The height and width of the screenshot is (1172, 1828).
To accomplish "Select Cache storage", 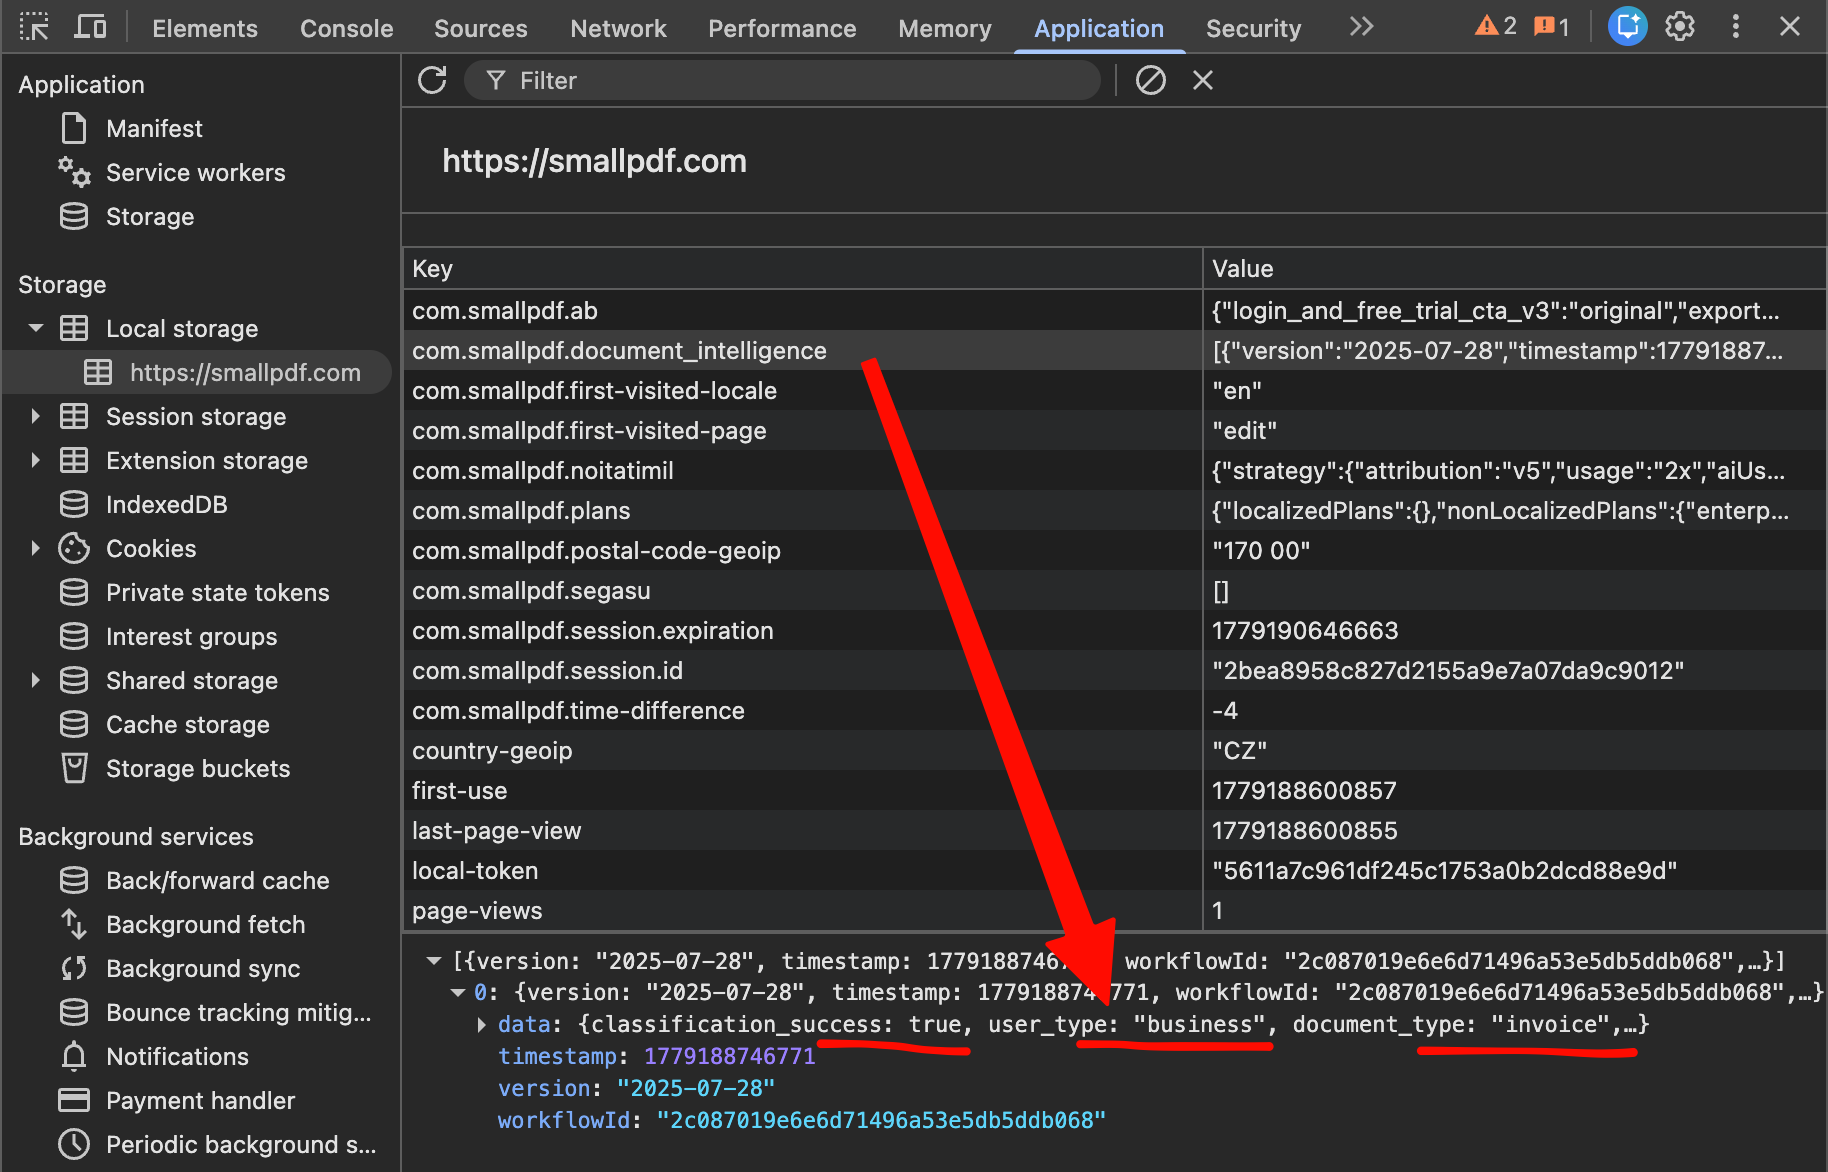I will pyautogui.click(x=187, y=724).
